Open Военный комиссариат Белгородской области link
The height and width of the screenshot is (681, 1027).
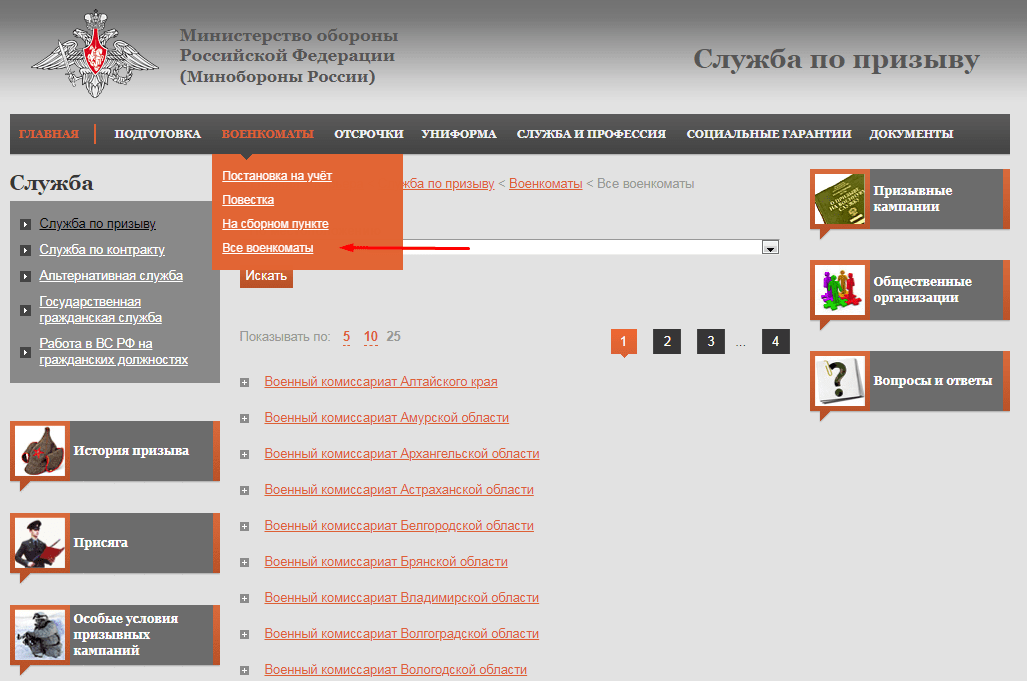[399, 526]
